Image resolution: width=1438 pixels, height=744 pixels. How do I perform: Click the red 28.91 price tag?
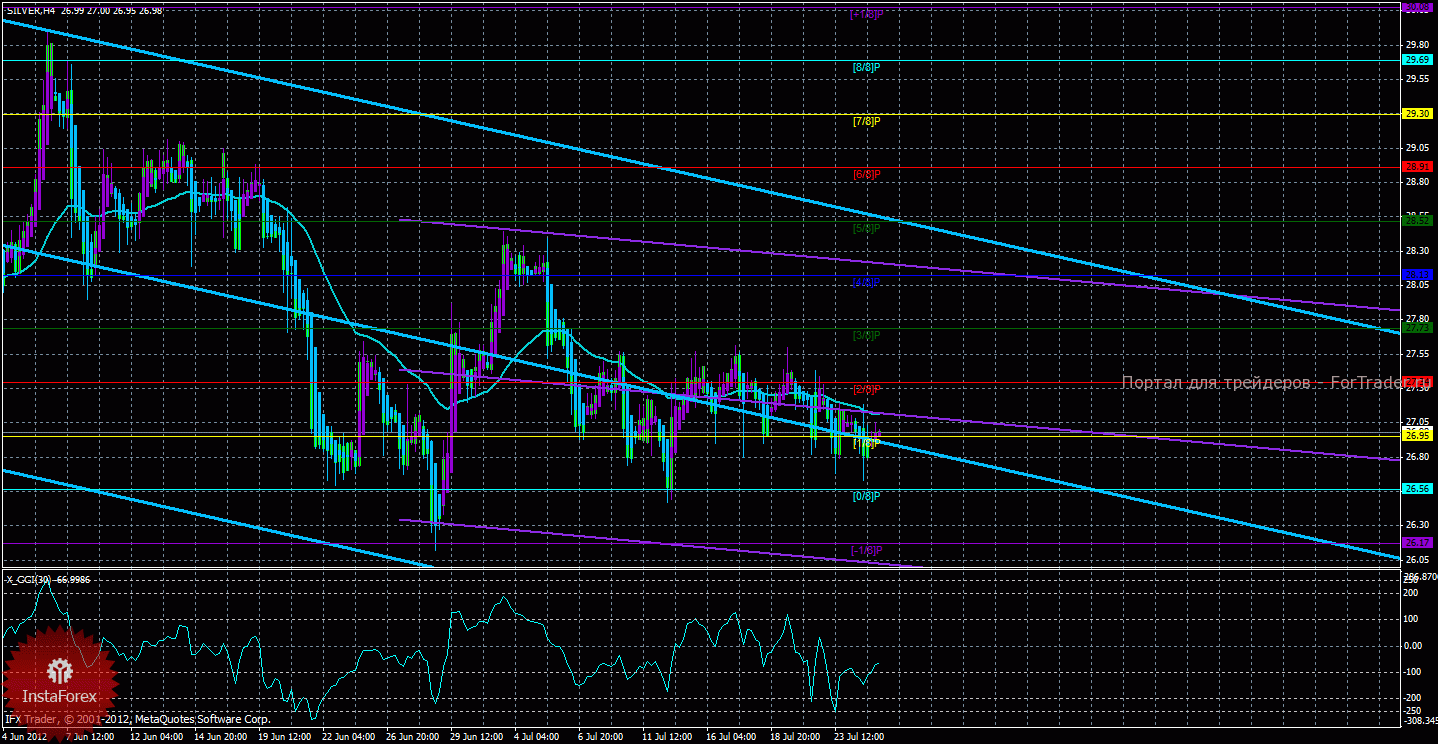pos(1418,167)
